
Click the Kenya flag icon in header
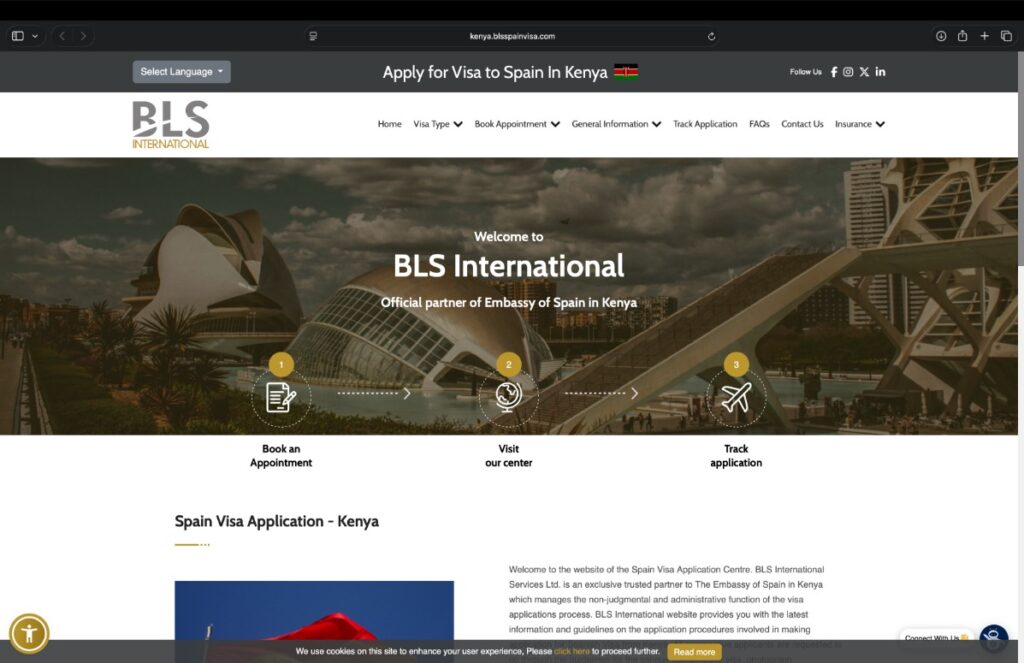[x=626, y=72]
